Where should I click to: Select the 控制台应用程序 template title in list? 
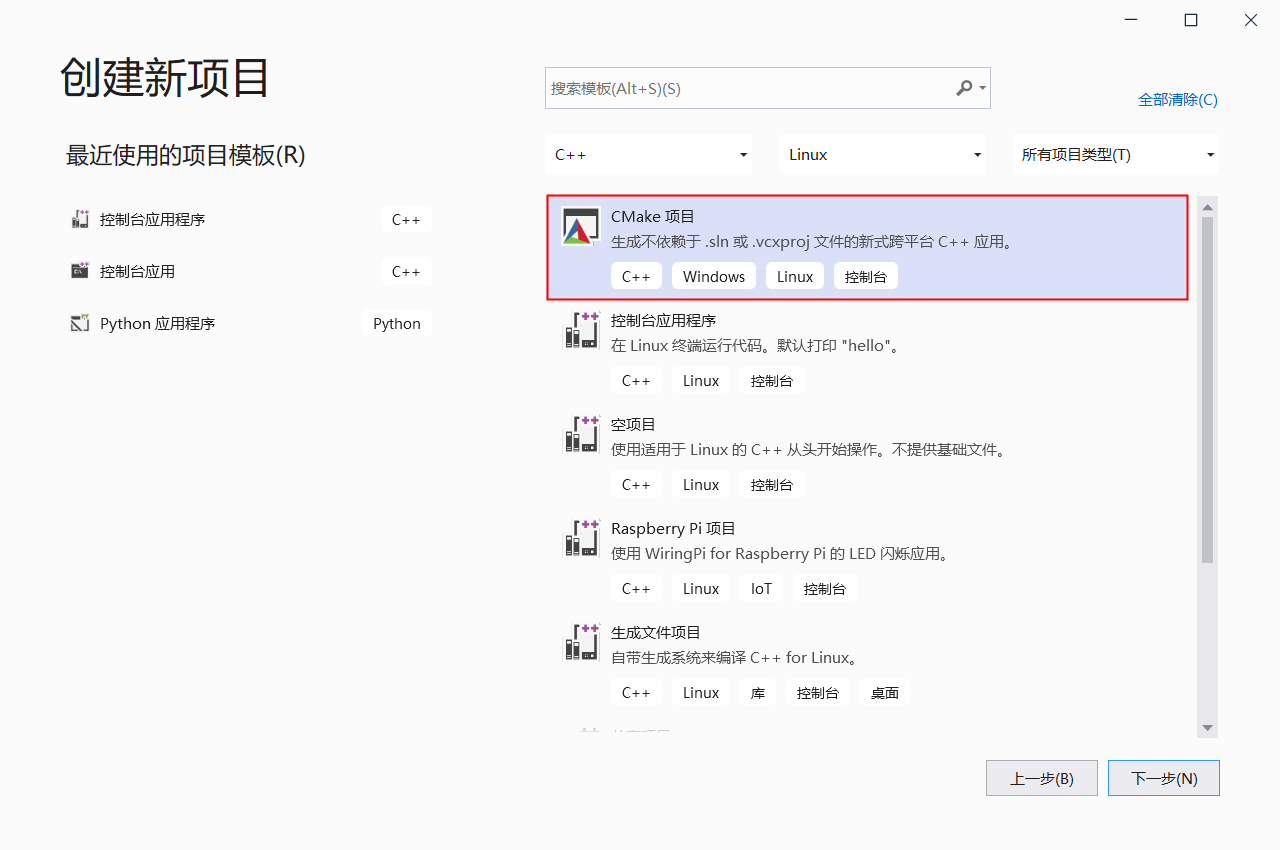point(664,320)
